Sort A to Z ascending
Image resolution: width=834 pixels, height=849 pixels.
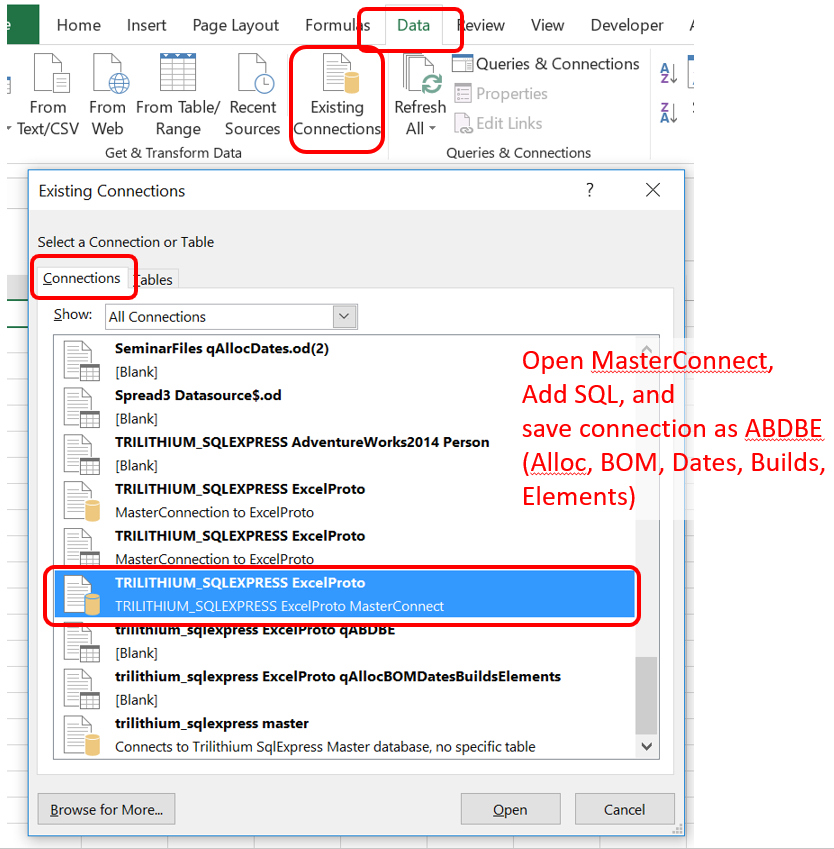tap(669, 73)
